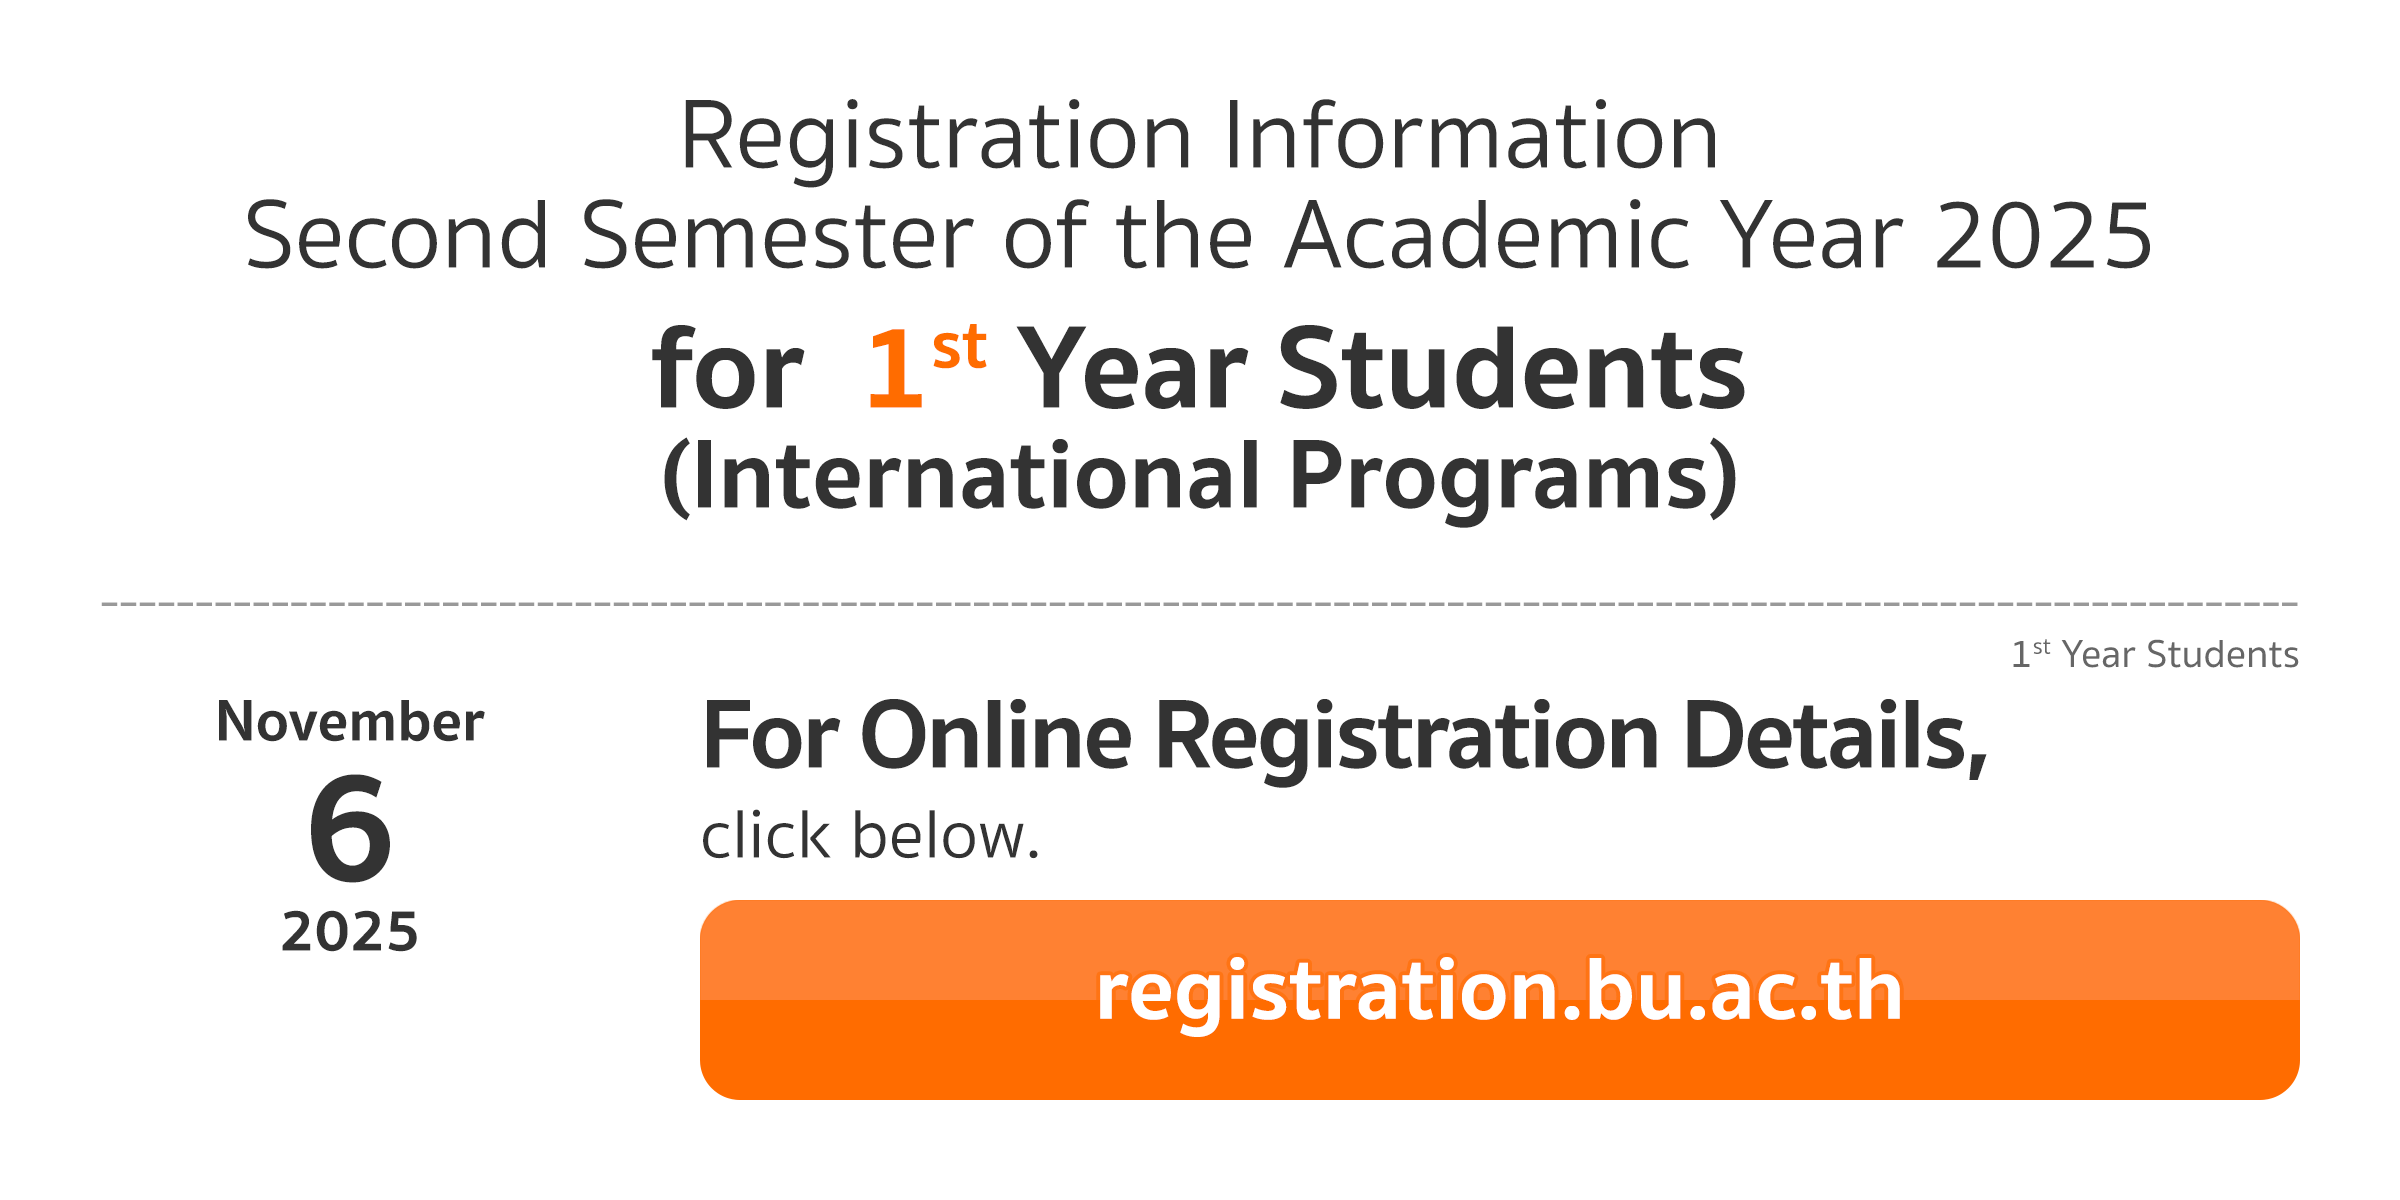The image size is (2400, 1200).
Task: Click the "Registration Information" title line
Action: coord(1198,137)
